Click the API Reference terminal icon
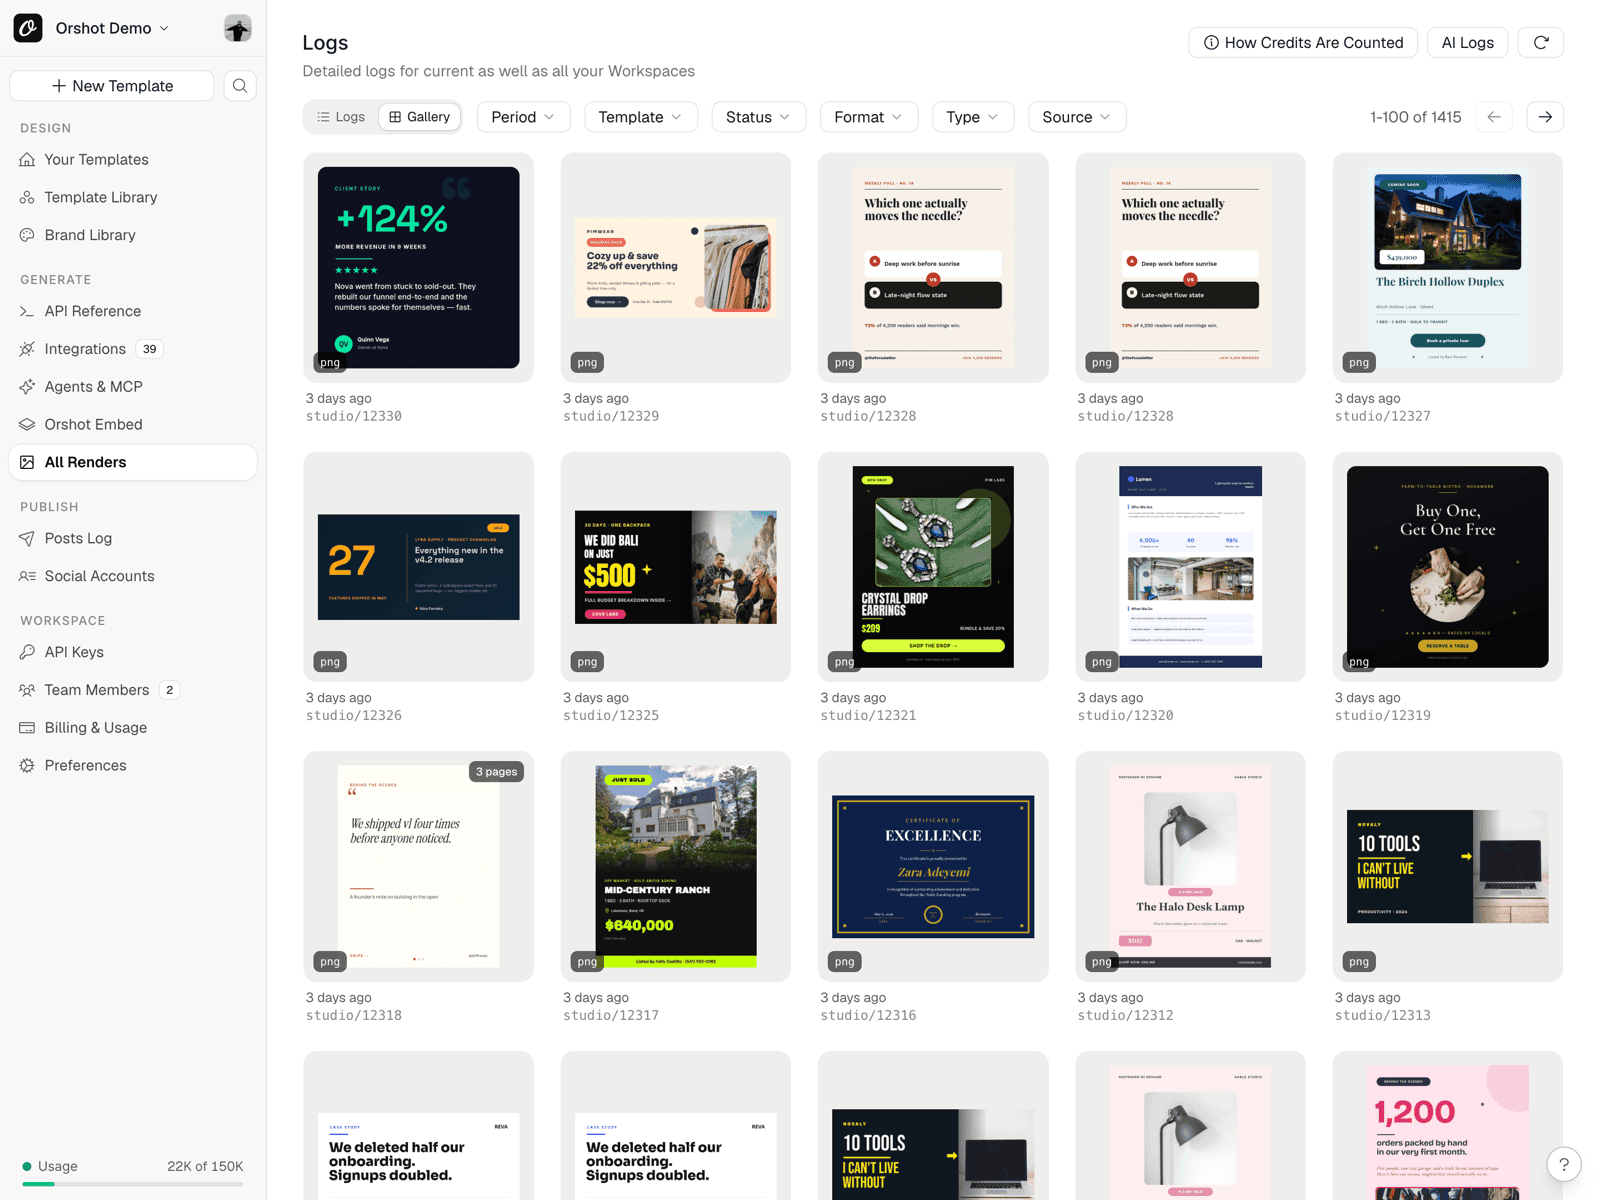 point(27,311)
